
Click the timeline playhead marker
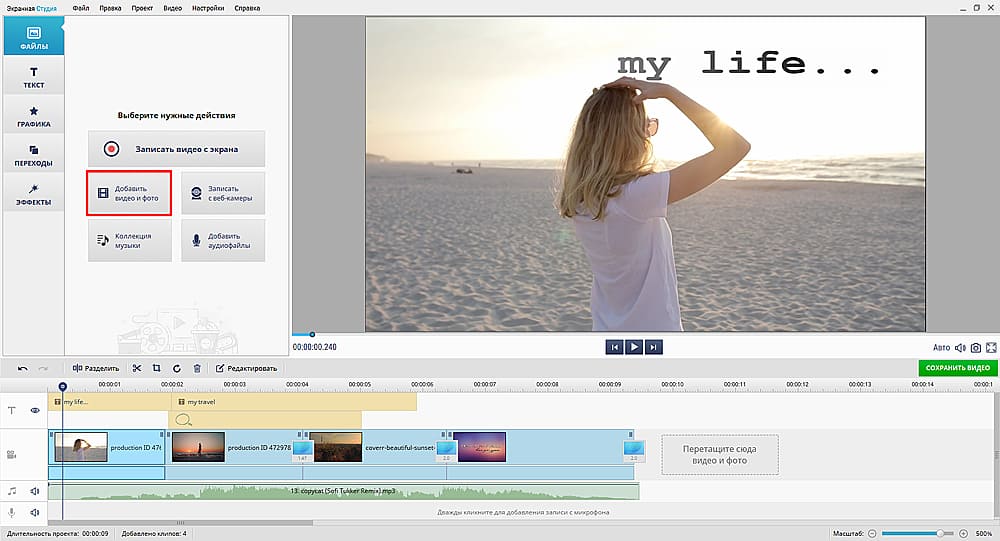pos(62,387)
